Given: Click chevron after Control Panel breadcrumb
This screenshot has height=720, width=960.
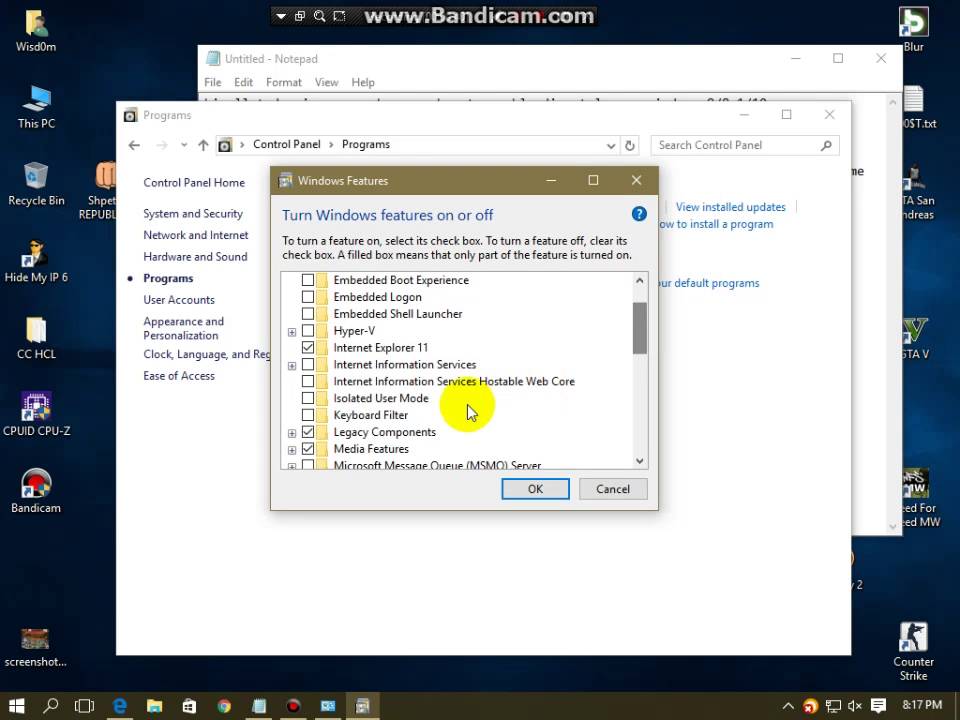Looking at the screenshot, I should [331, 144].
